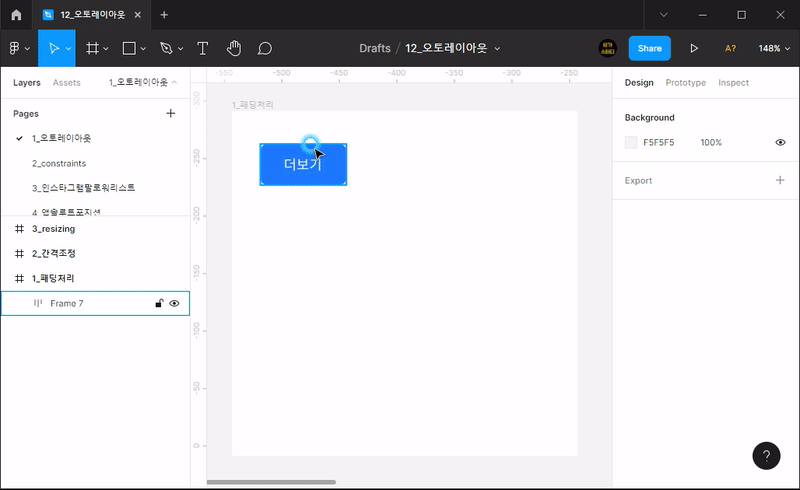Maximize the Figma window
Screen dimensions: 800x490
(x=741, y=15)
